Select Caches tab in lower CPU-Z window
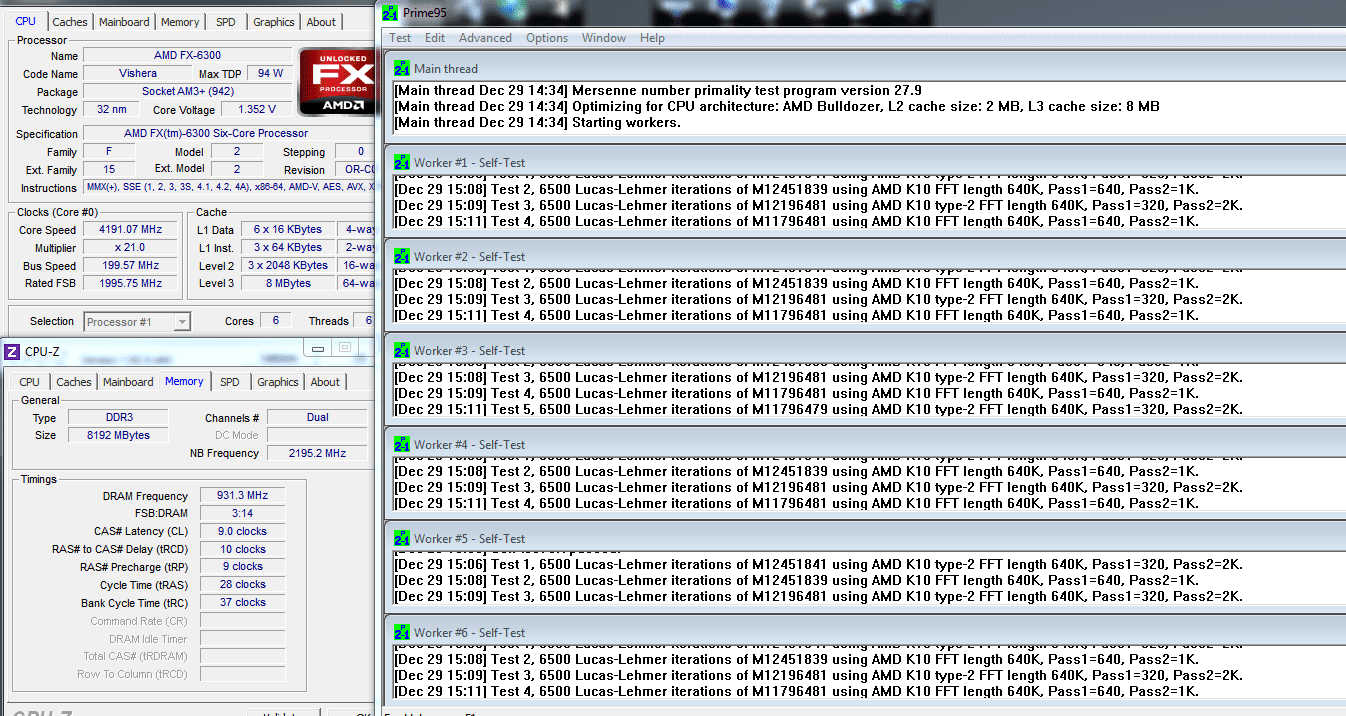The height and width of the screenshot is (716, 1346). click(x=74, y=382)
